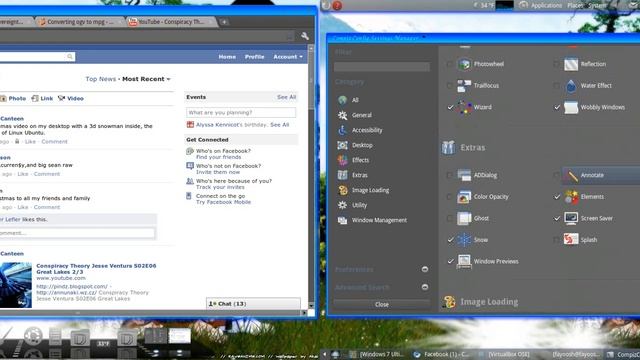Click the Facebook Mobile phone icon
The image size is (640, 360).
189,196
